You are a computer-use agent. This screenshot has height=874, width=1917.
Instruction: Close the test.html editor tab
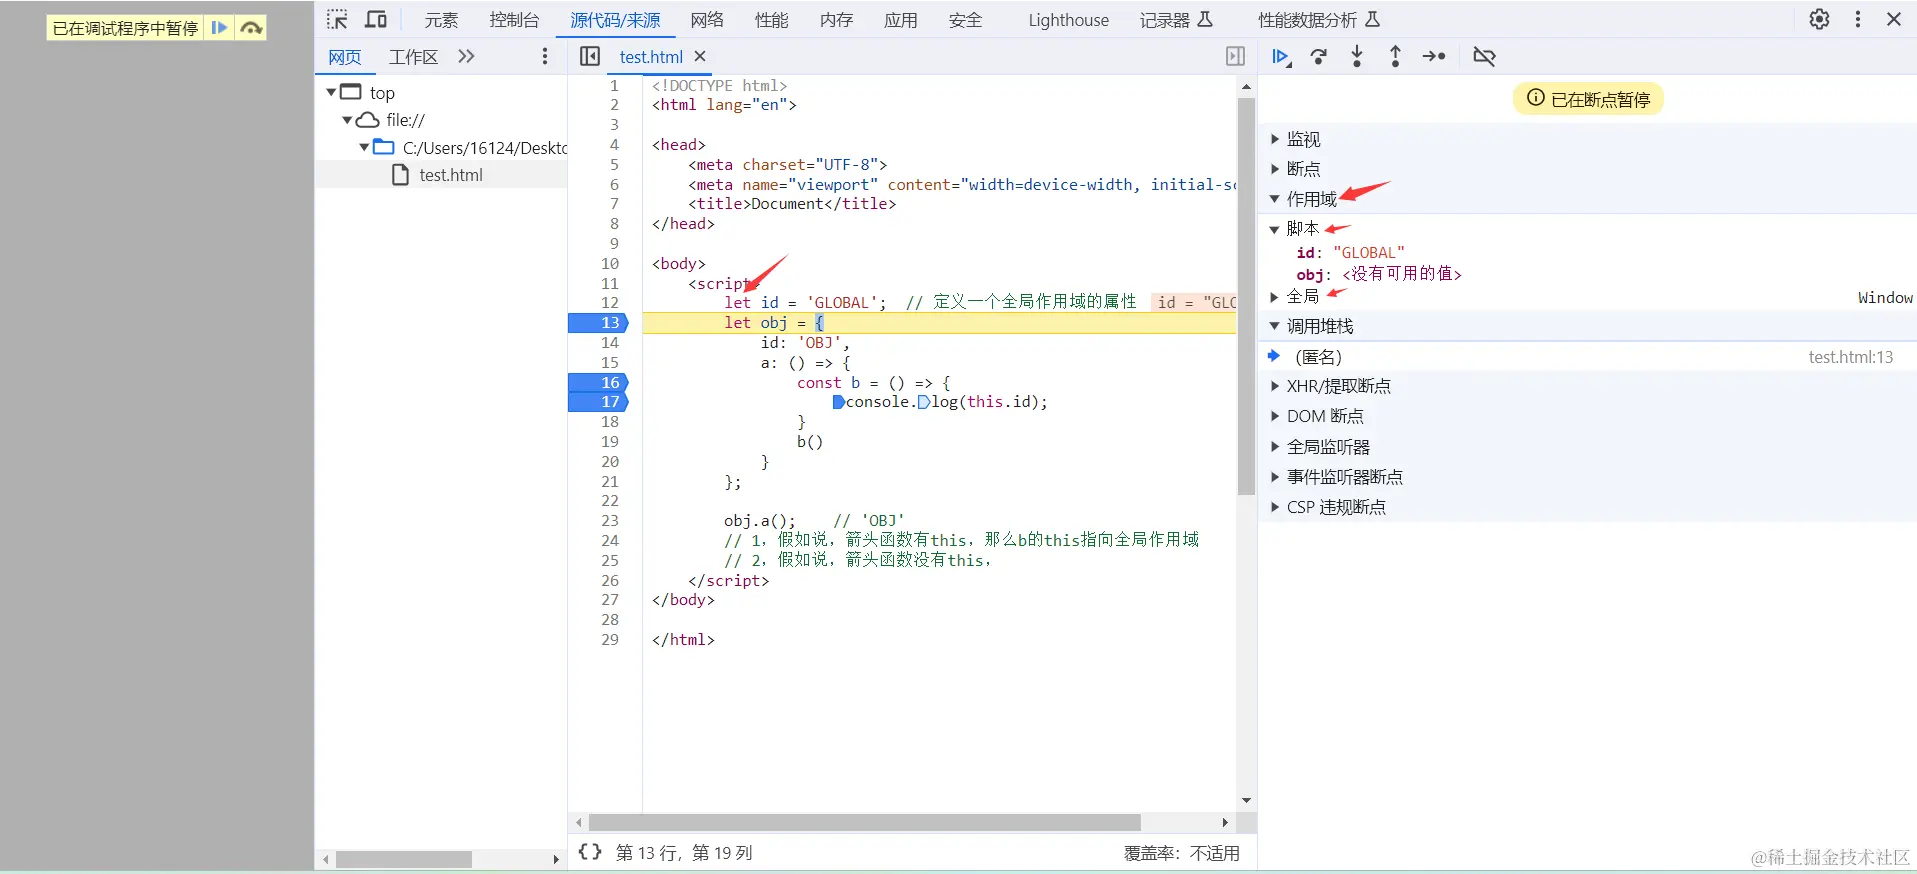700,57
